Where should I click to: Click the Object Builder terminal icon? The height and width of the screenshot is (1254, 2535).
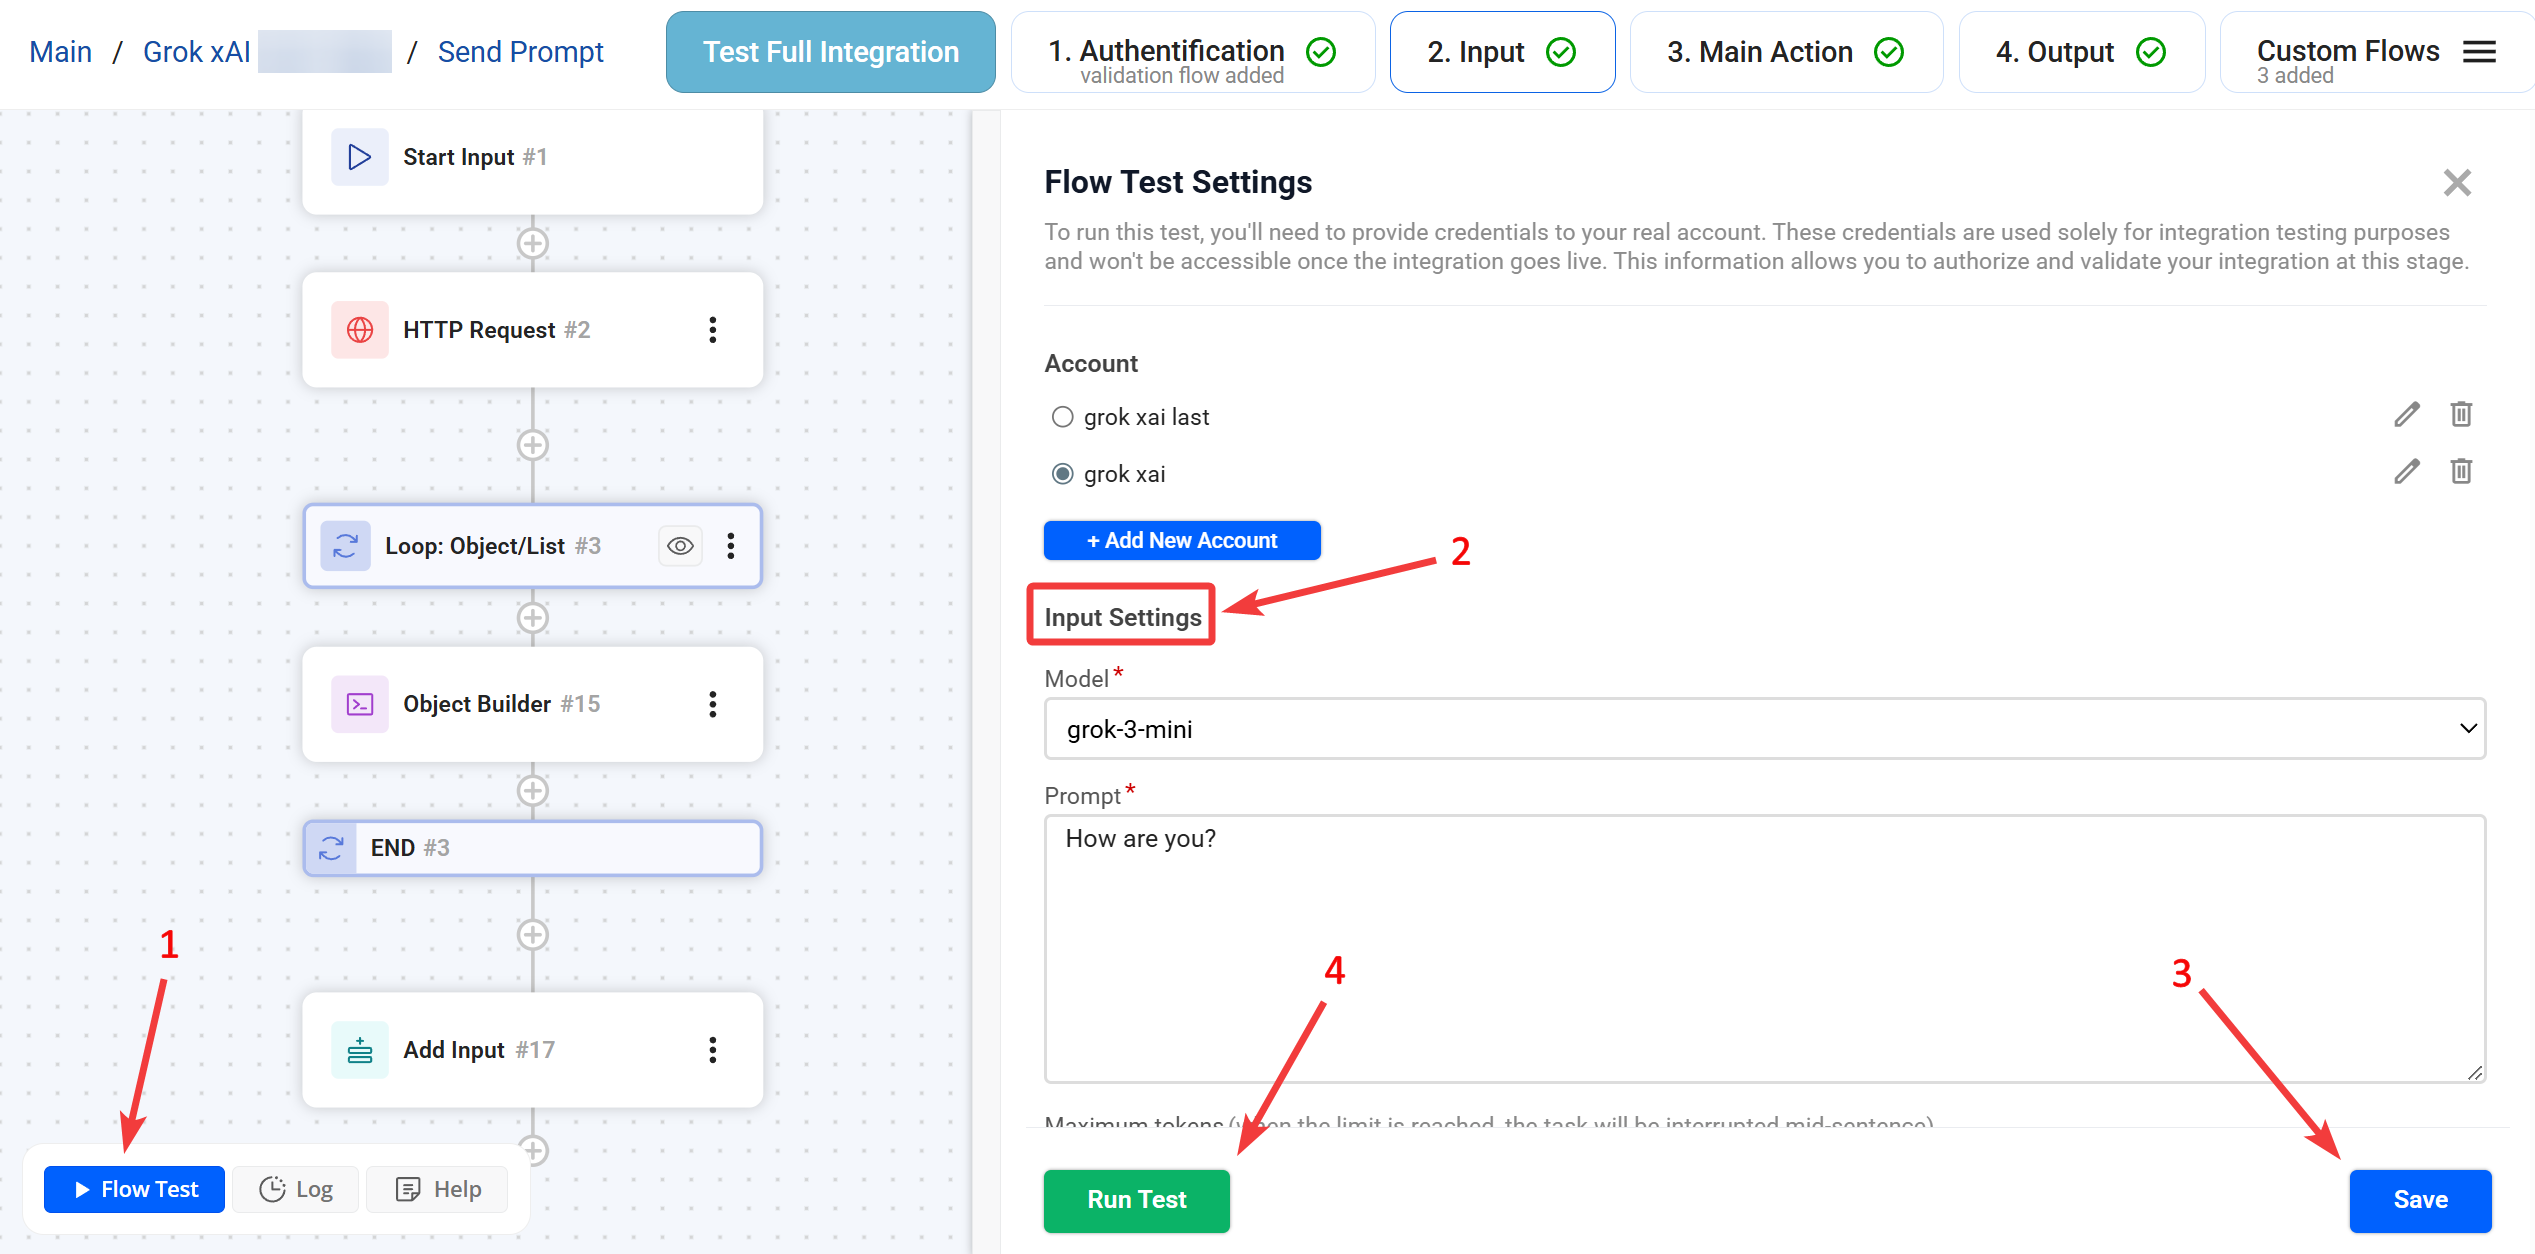coord(359,704)
